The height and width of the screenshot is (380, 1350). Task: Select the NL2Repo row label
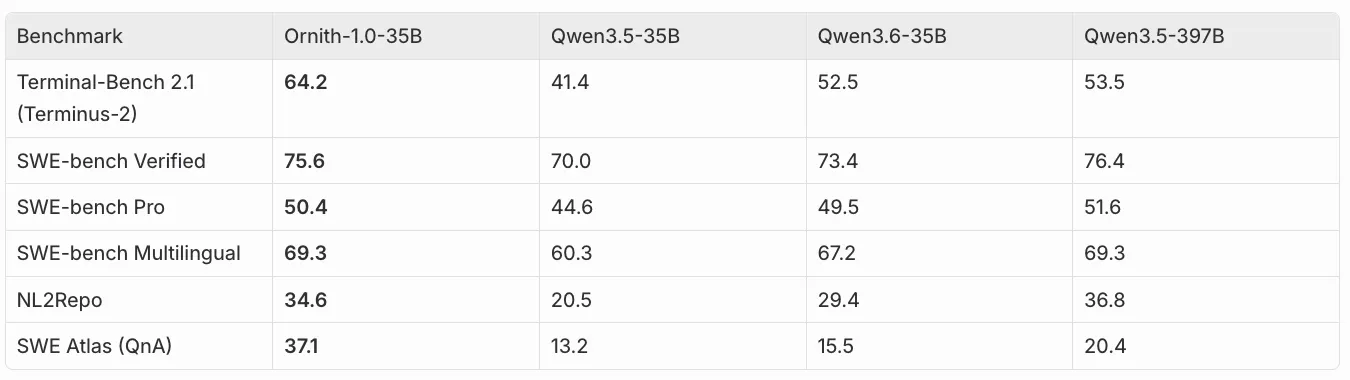click(60, 300)
